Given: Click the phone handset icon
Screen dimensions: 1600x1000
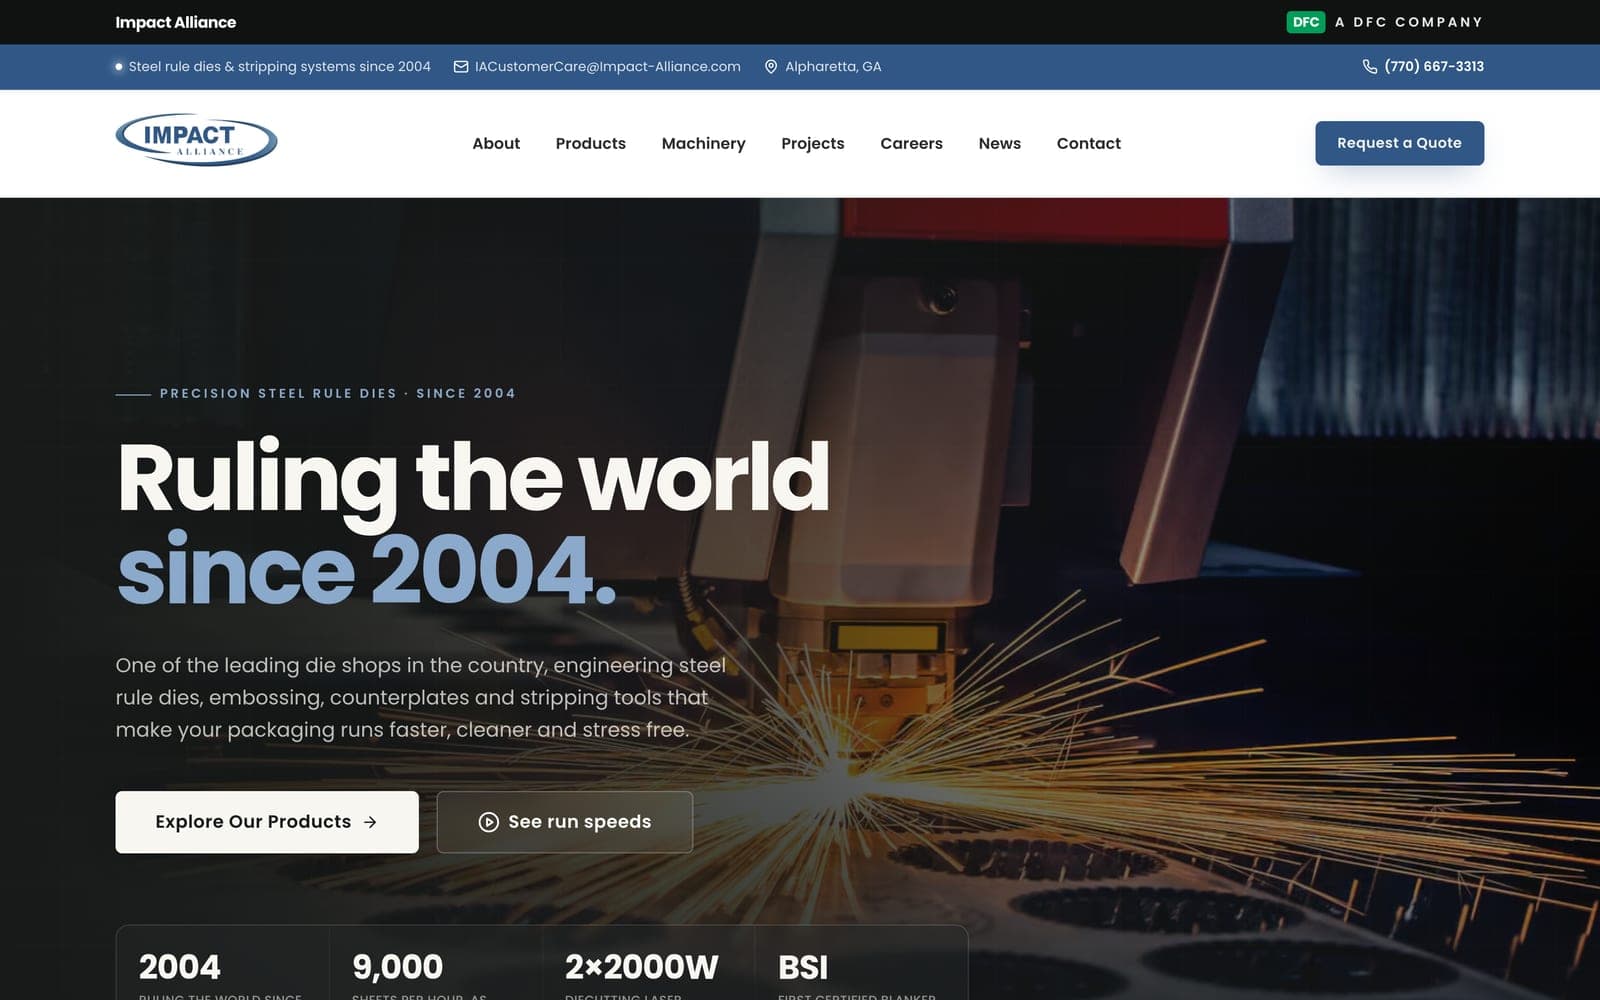Looking at the screenshot, I should click(x=1370, y=67).
